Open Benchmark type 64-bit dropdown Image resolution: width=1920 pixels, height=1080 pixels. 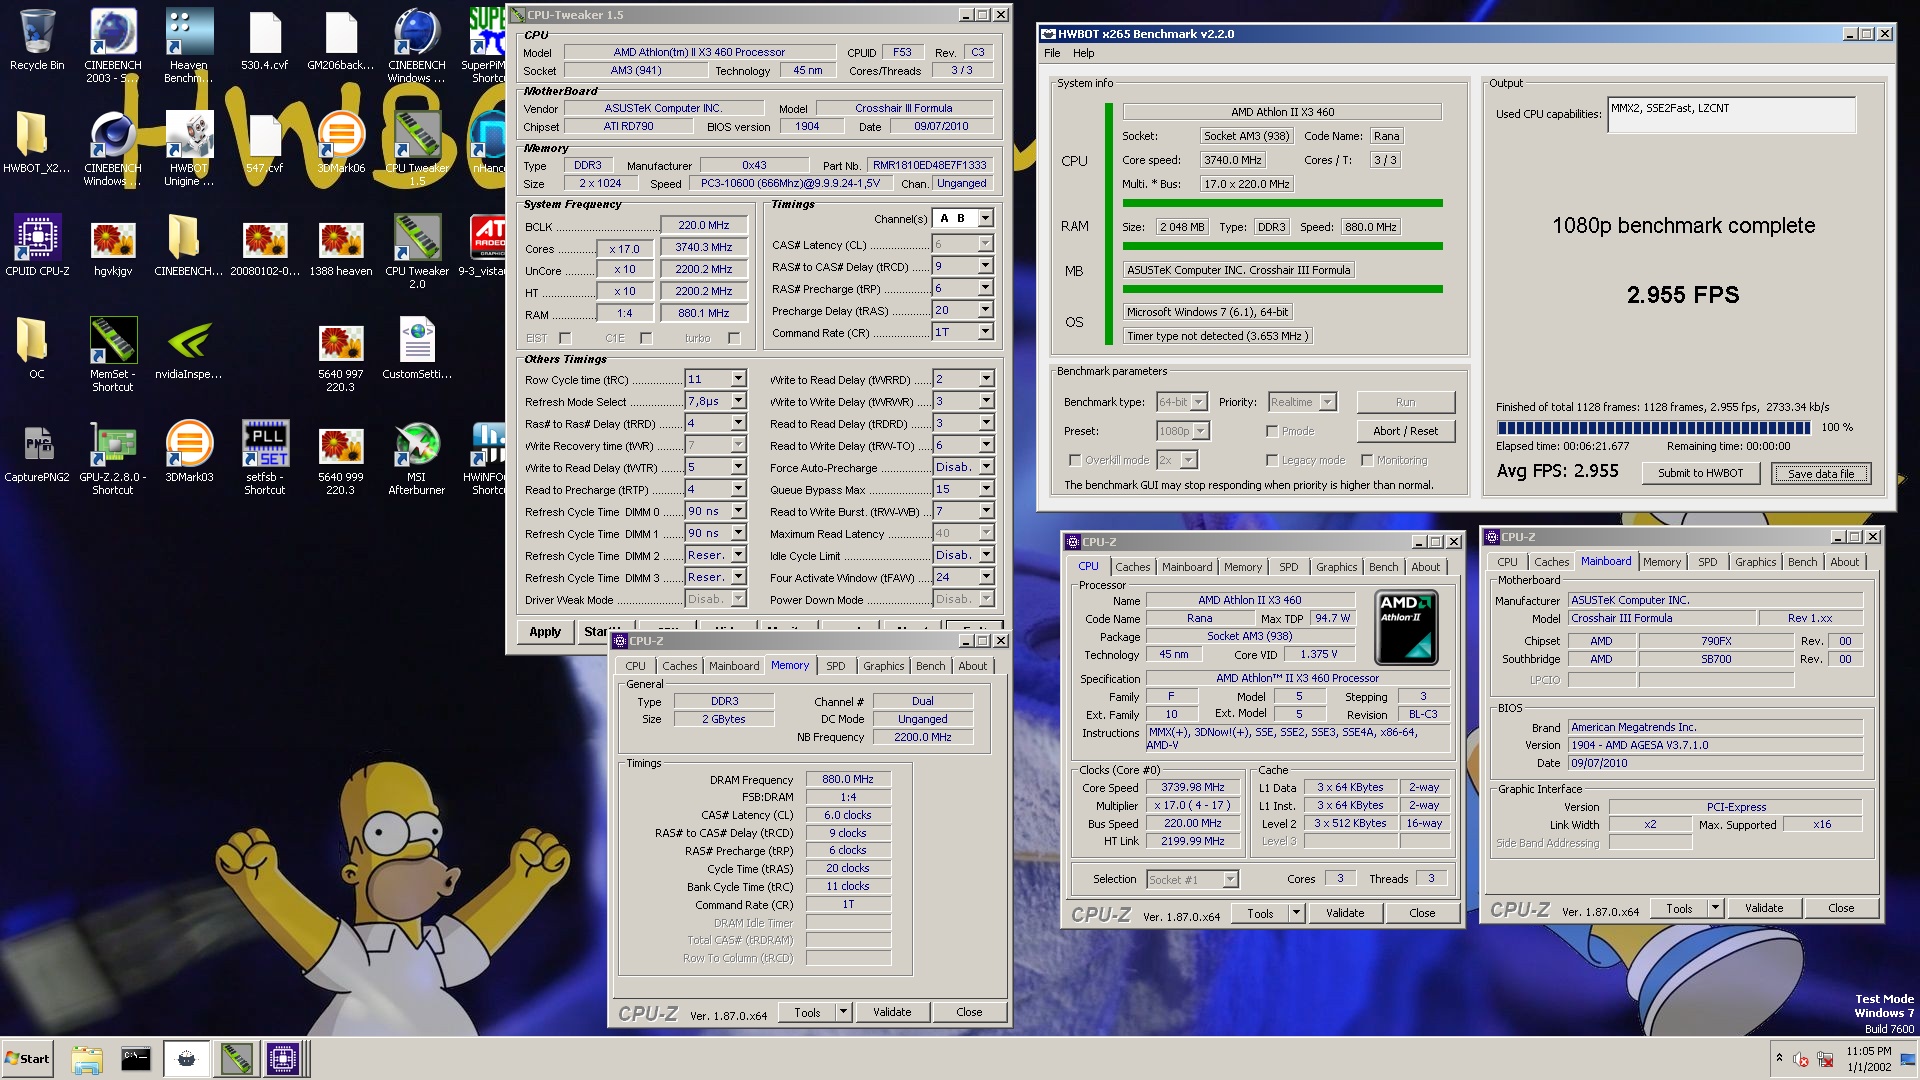click(1198, 402)
